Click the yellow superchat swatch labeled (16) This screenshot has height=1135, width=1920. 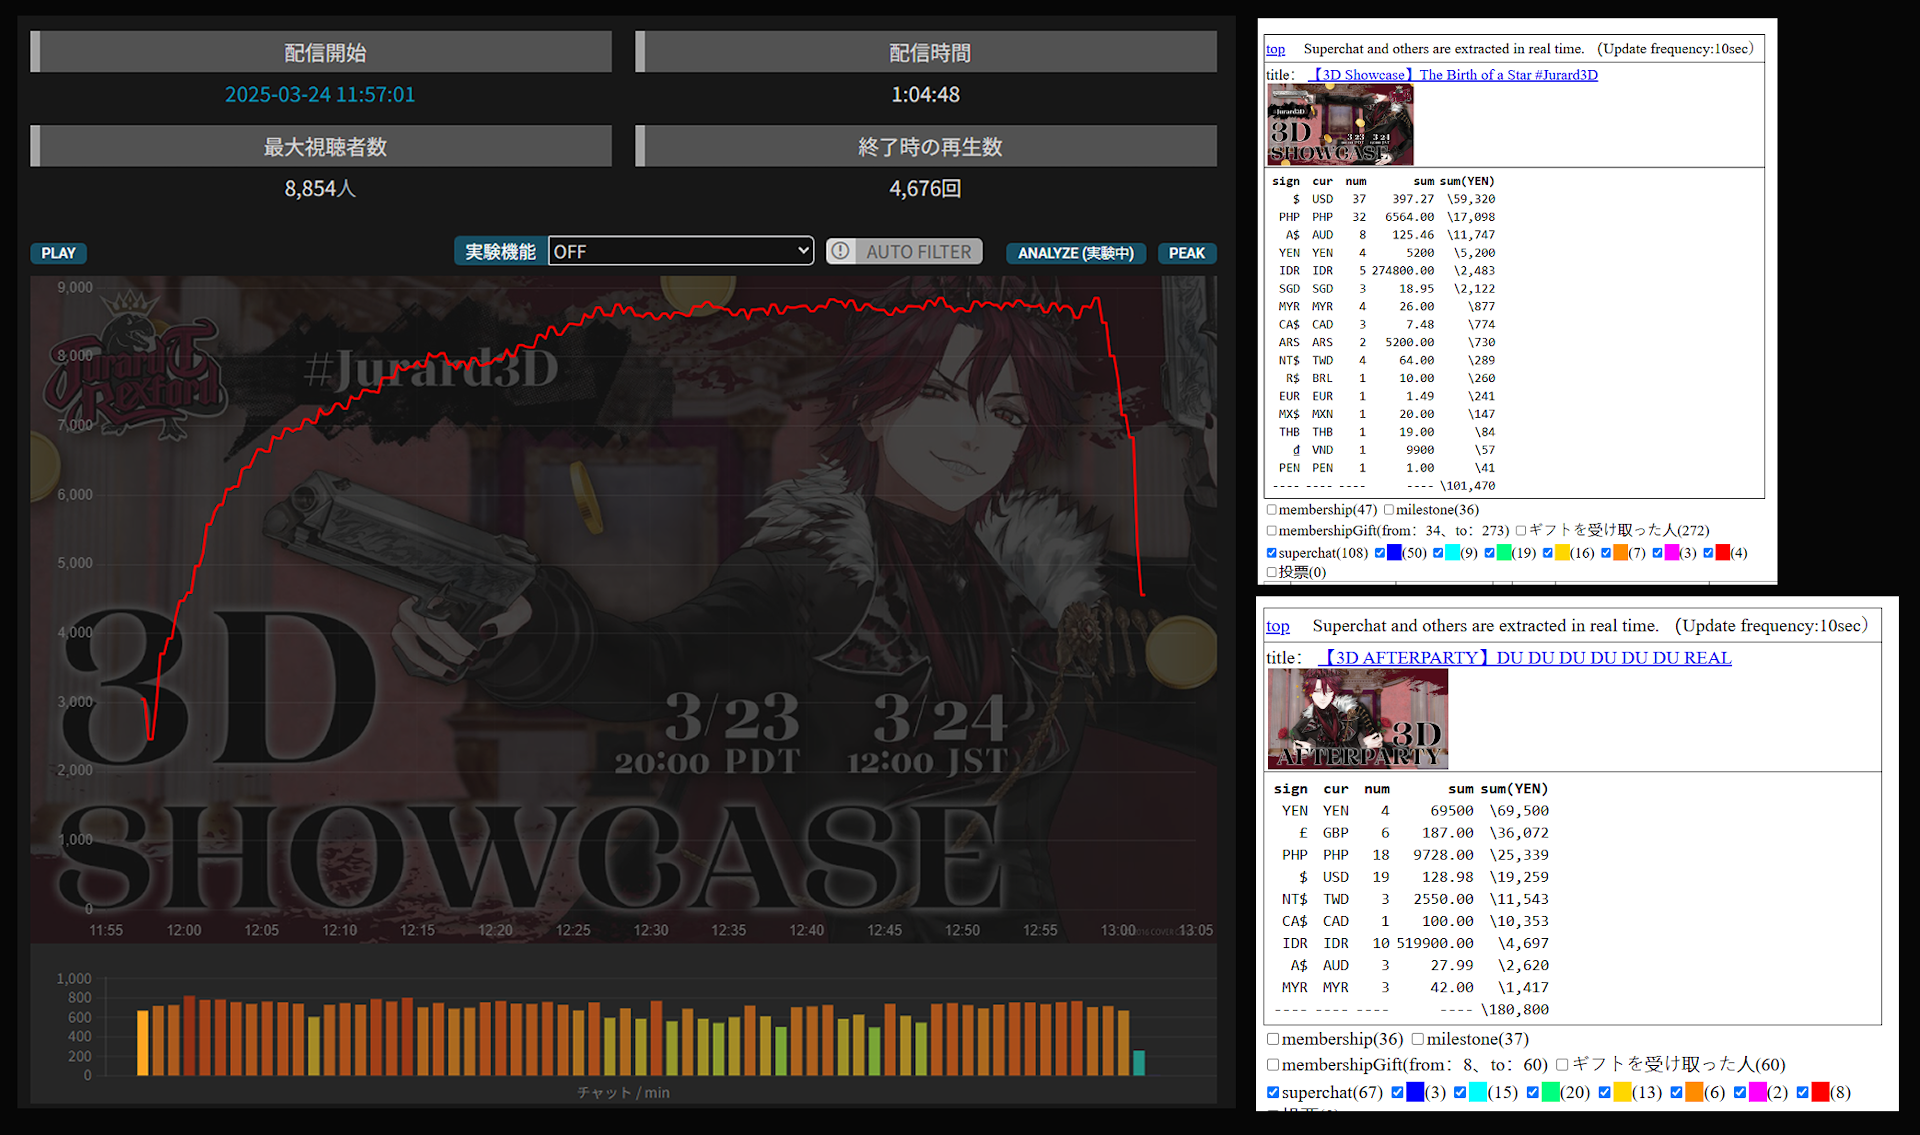(1562, 553)
